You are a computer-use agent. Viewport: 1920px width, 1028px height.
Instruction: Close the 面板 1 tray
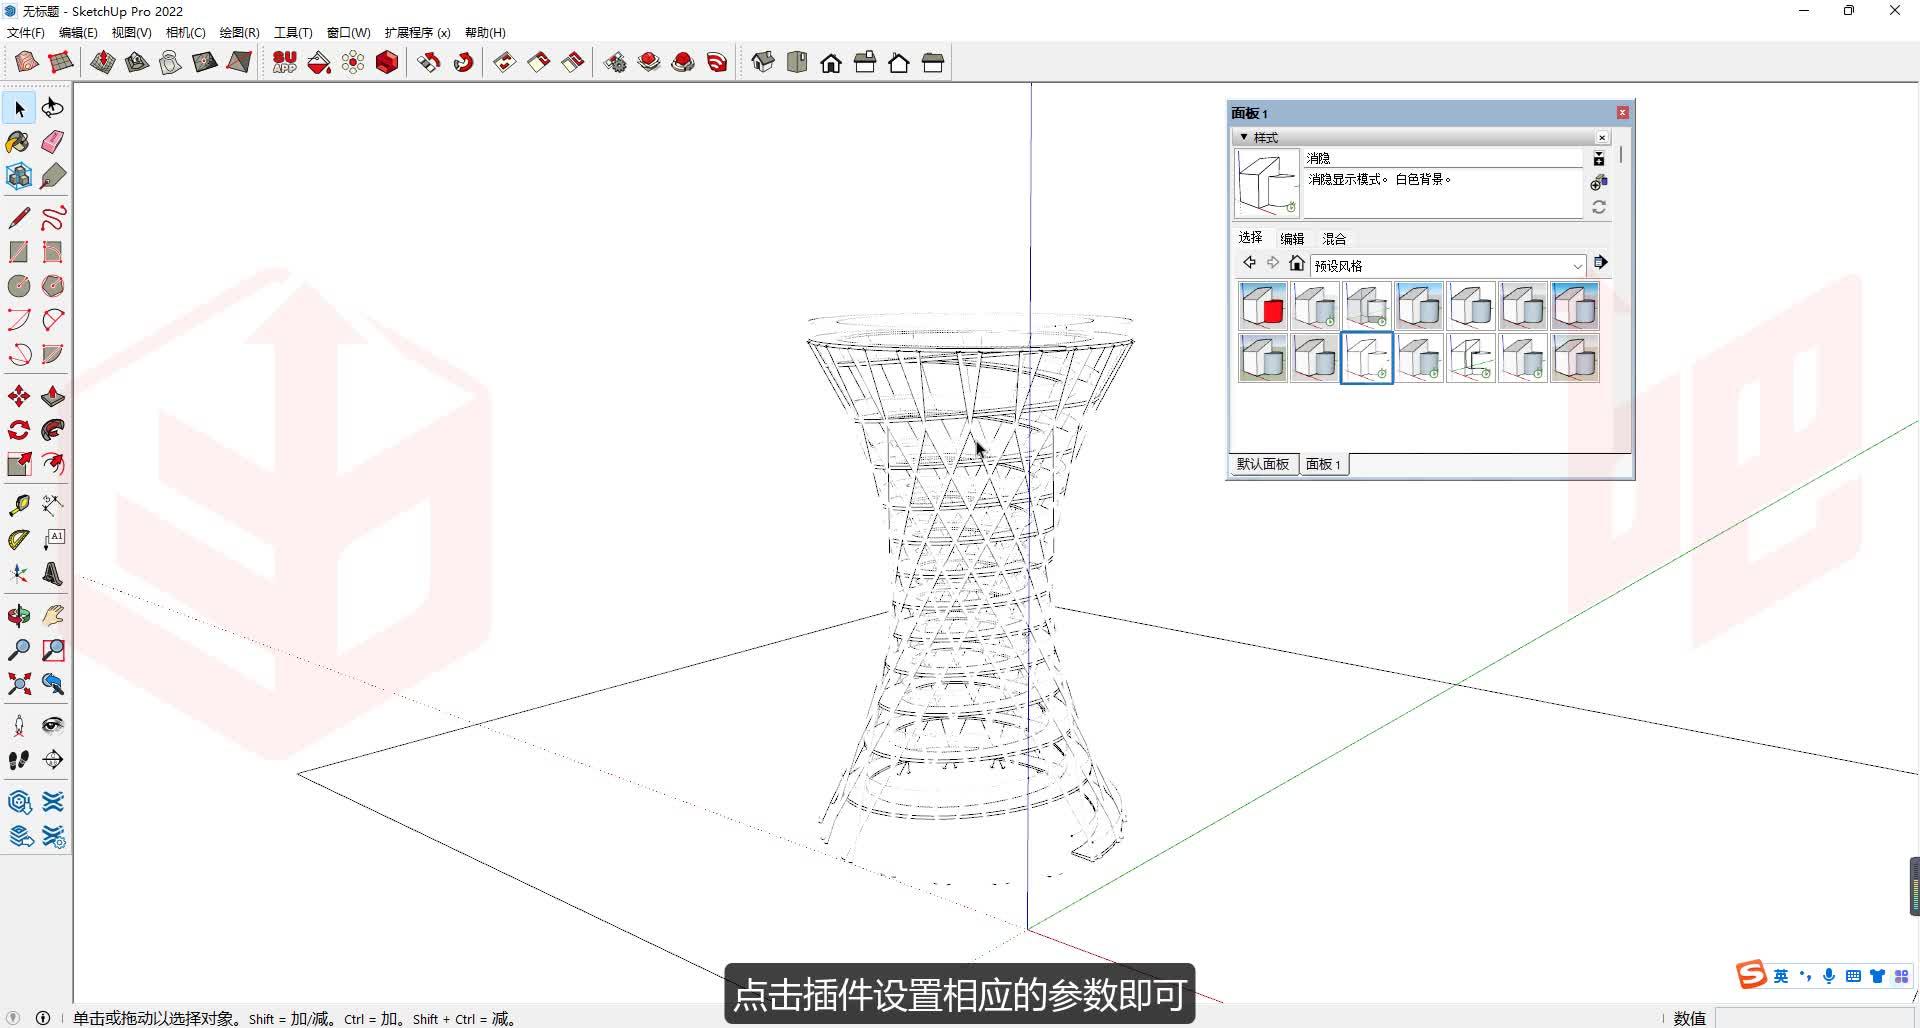pos(1623,113)
